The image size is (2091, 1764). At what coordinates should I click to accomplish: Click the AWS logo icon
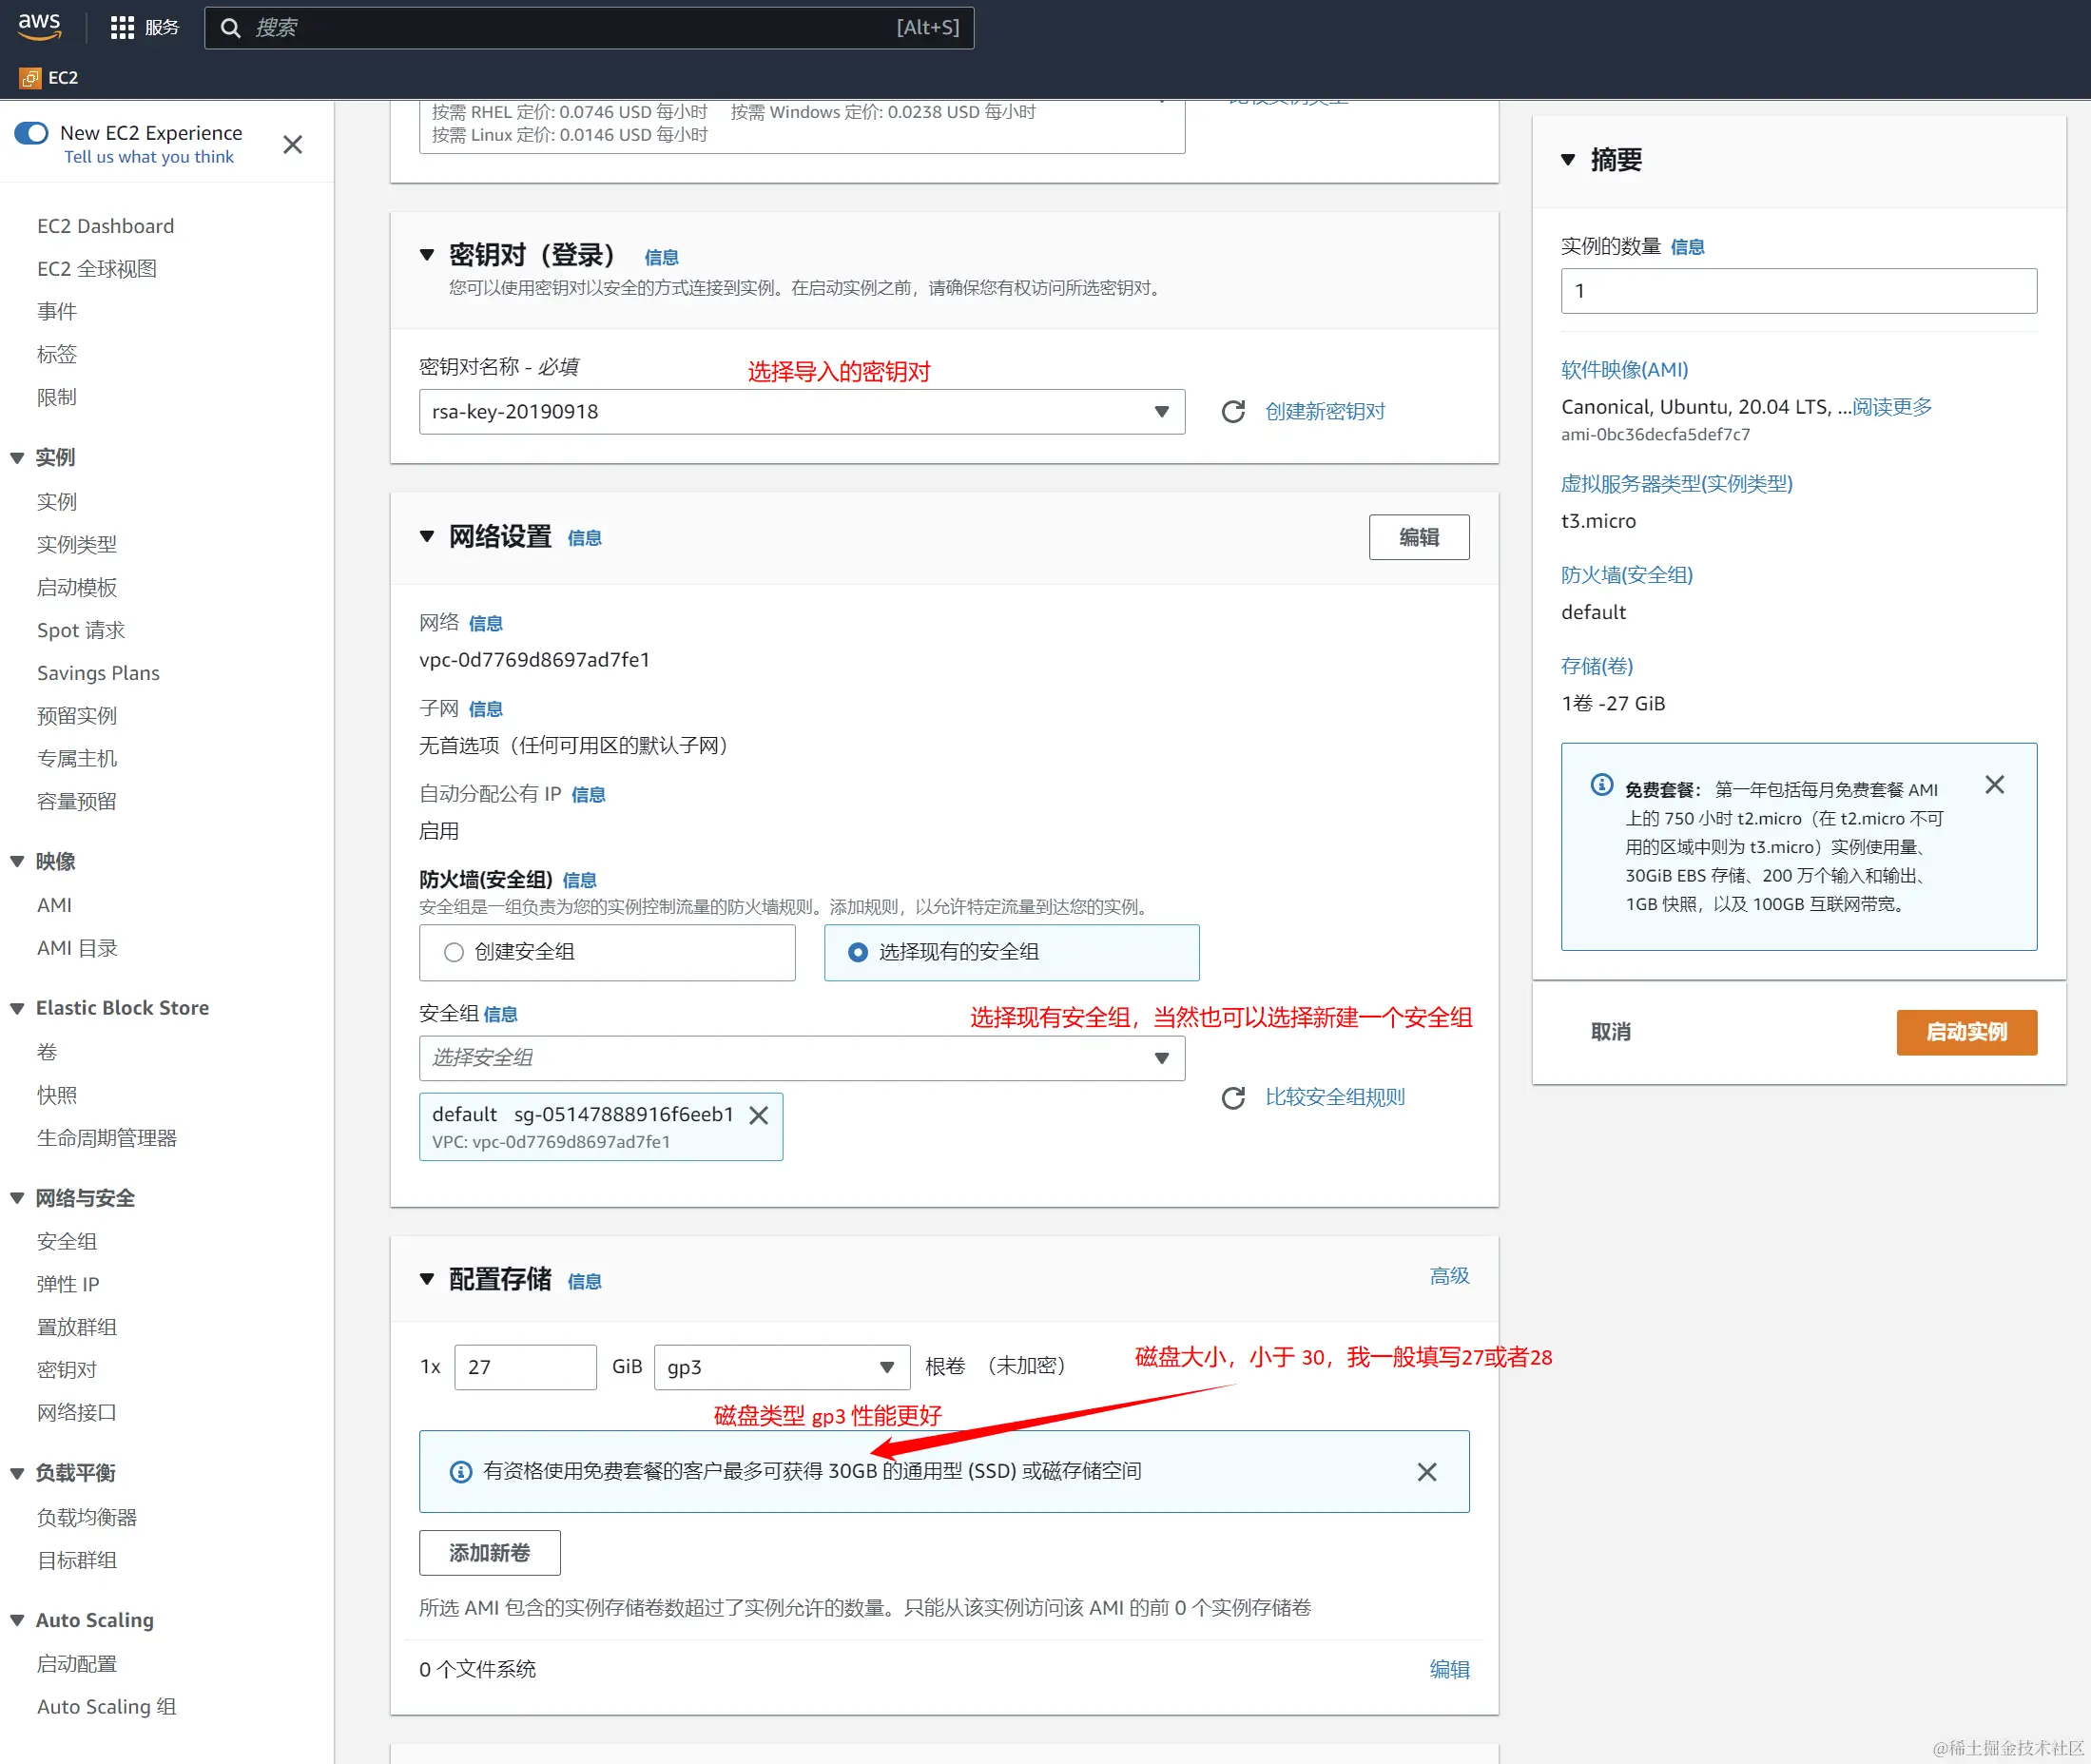click(39, 26)
